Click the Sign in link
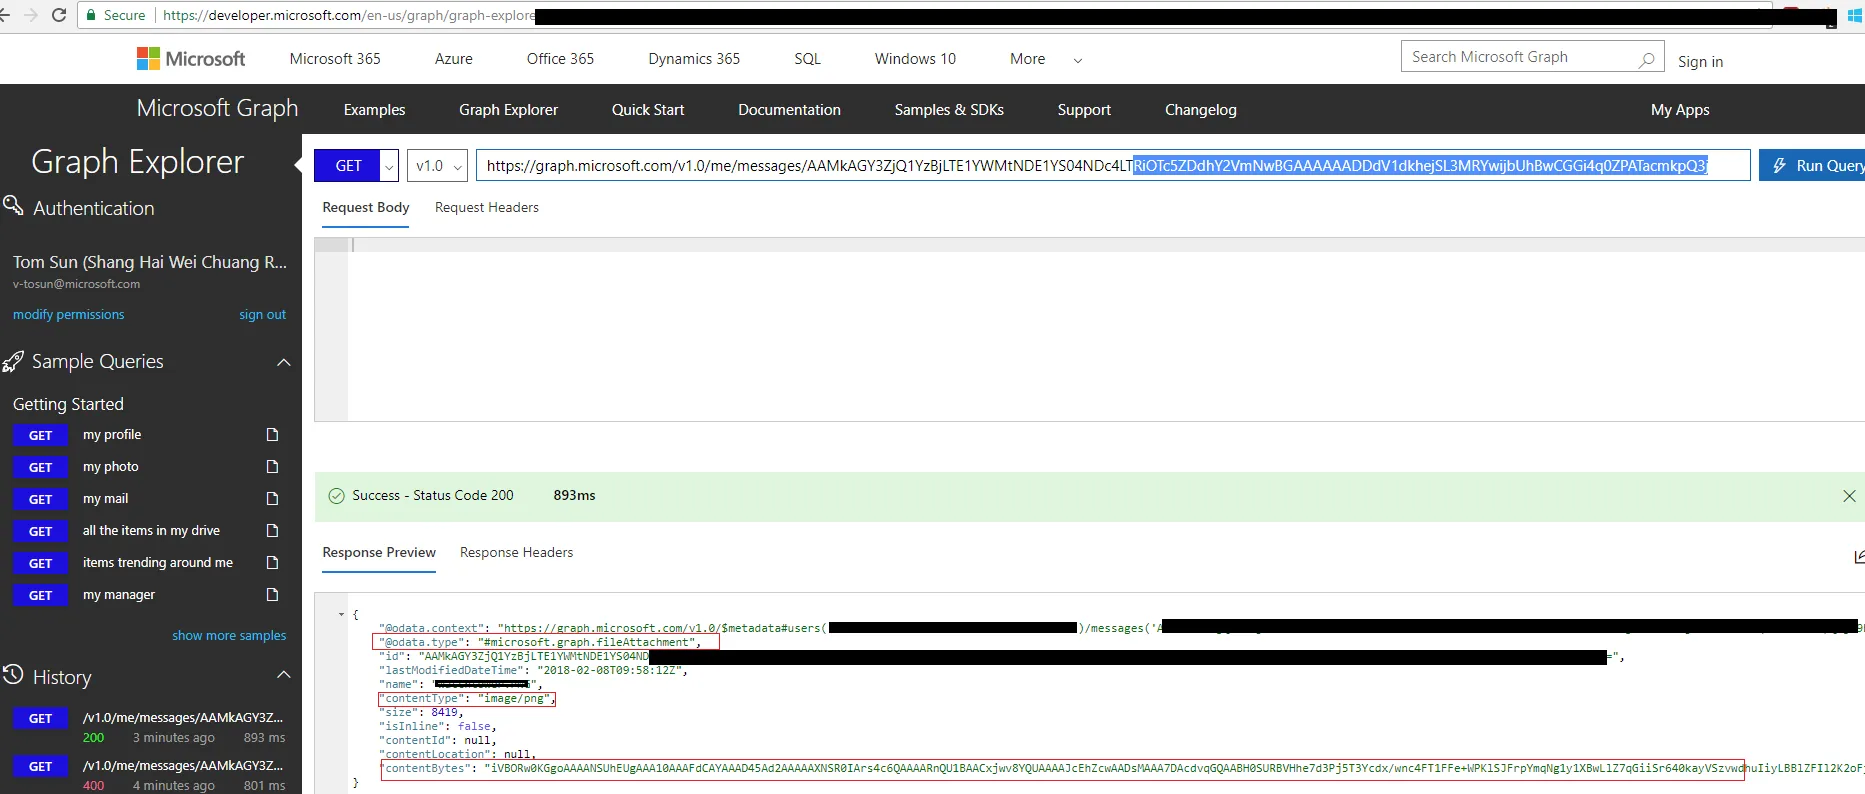 [x=1700, y=62]
